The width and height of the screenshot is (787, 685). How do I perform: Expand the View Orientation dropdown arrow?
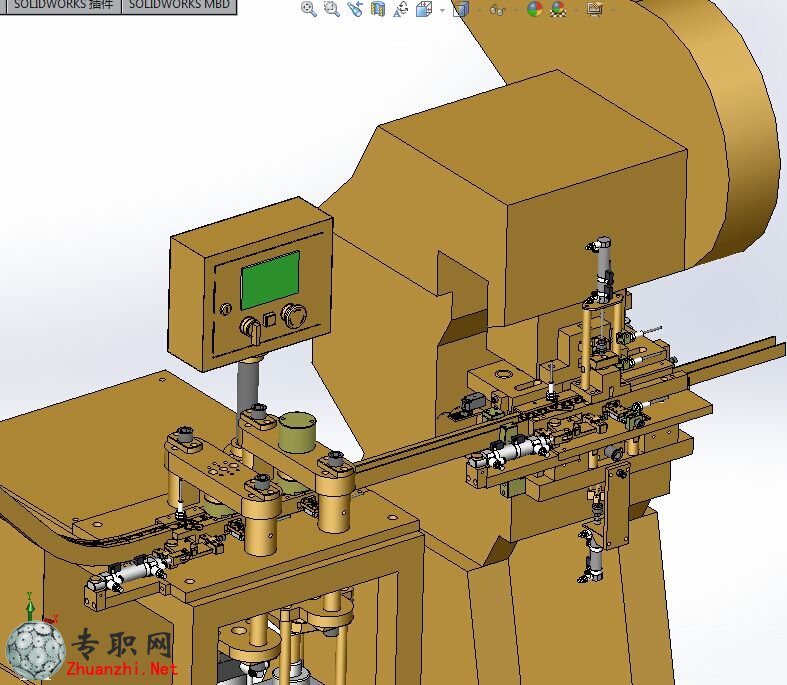[x=442, y=10]
